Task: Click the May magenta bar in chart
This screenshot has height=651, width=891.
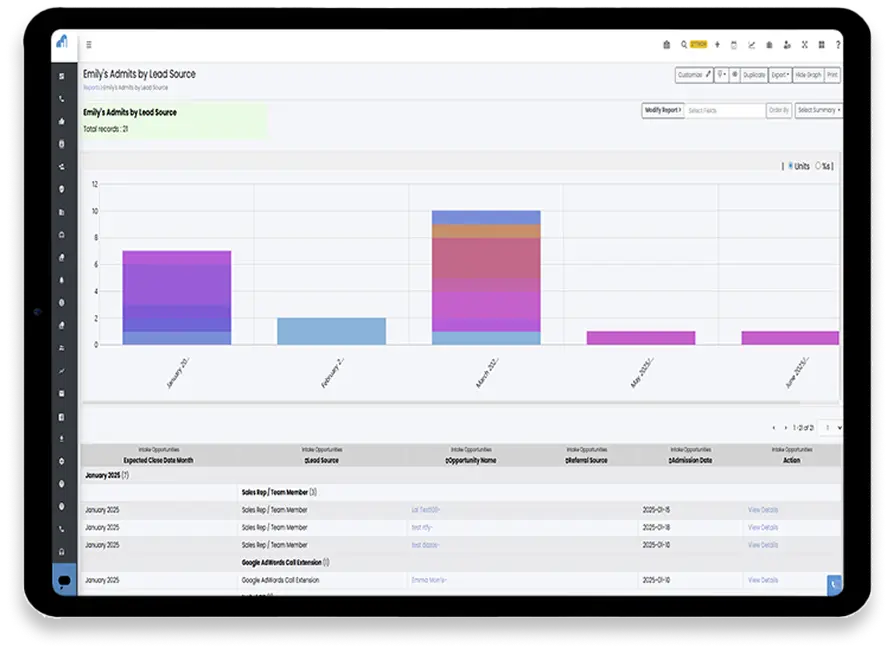Action: (640, 338)
